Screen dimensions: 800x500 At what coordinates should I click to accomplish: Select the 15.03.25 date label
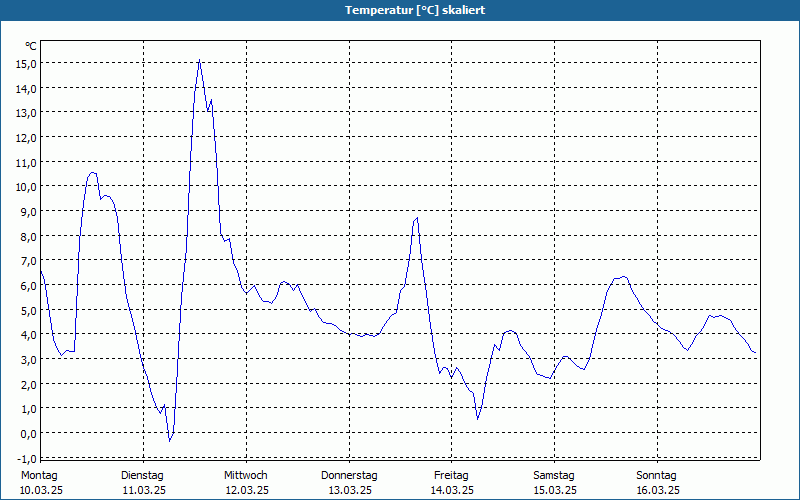point(555,490)
